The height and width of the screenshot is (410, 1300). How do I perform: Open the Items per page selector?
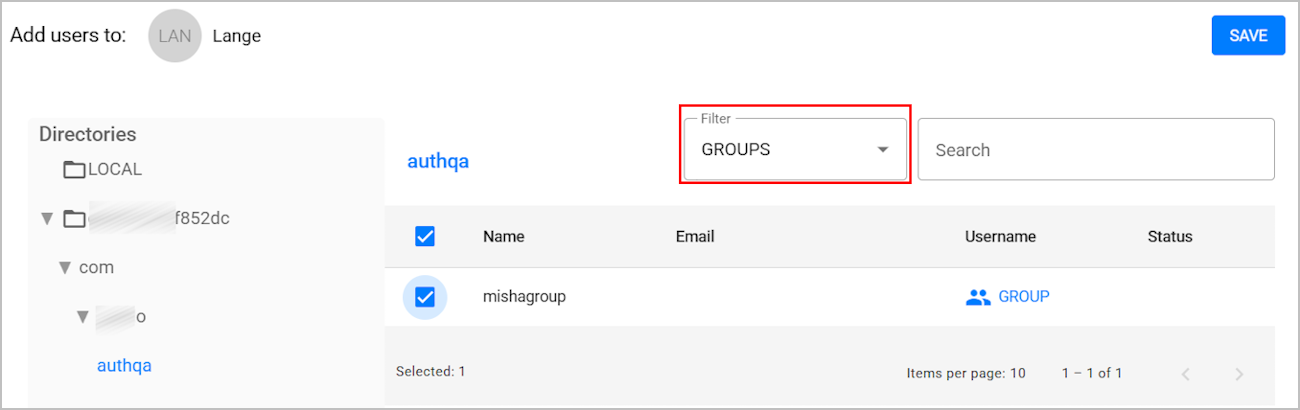pos(966,373)
